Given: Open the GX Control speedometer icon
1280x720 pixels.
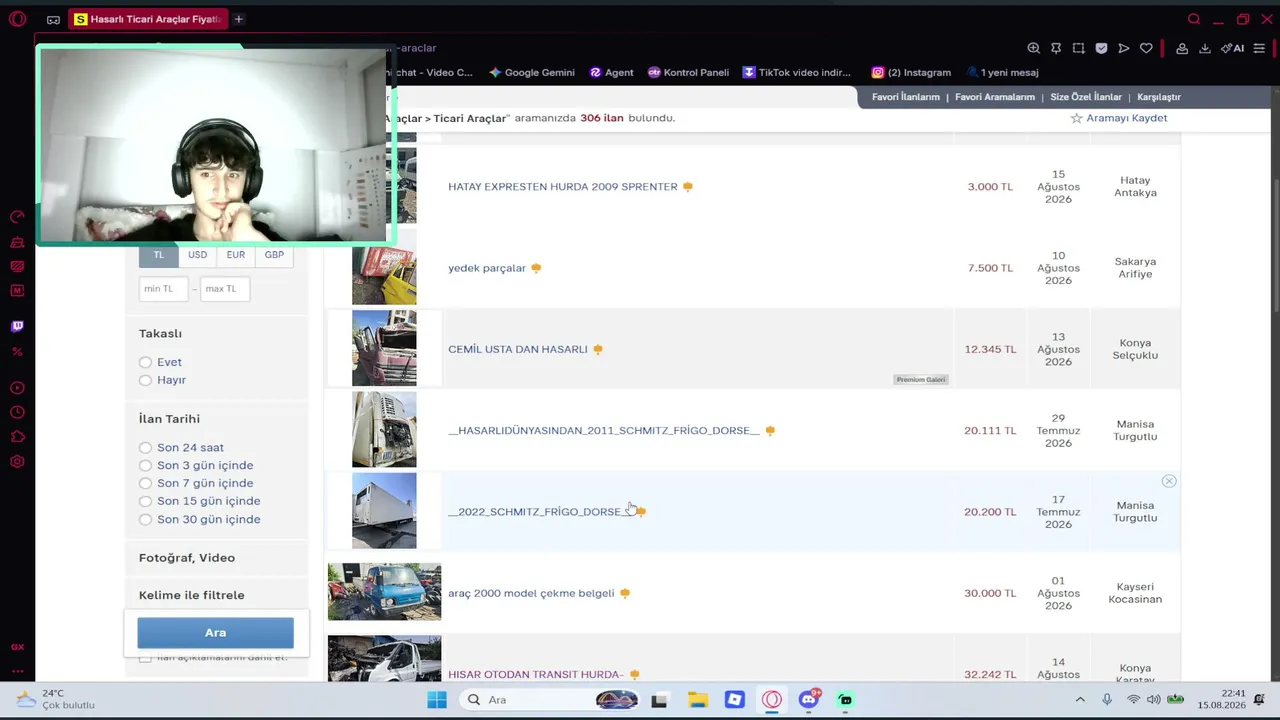Looking at the screenshot, I should click(x=17, y=217).
